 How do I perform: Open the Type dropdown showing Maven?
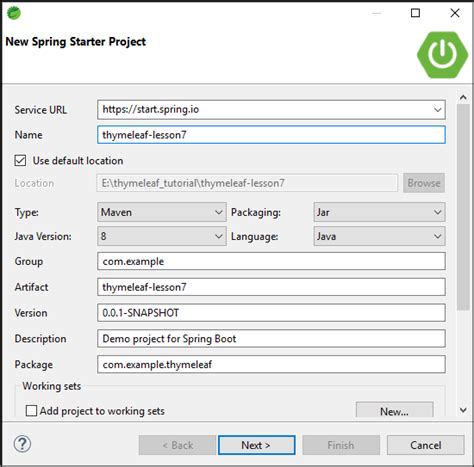click(162, 212)
